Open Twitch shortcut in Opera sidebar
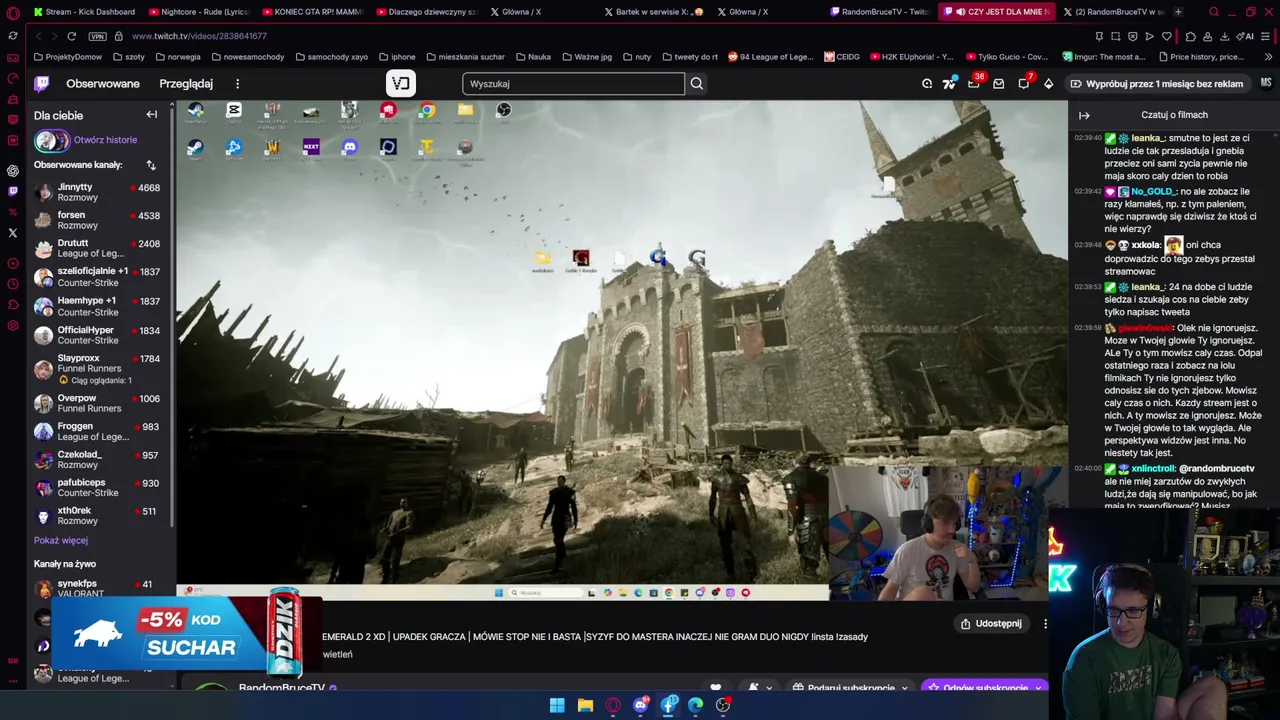This screenshot has width=1280, height=720. [x=12, y=191]
